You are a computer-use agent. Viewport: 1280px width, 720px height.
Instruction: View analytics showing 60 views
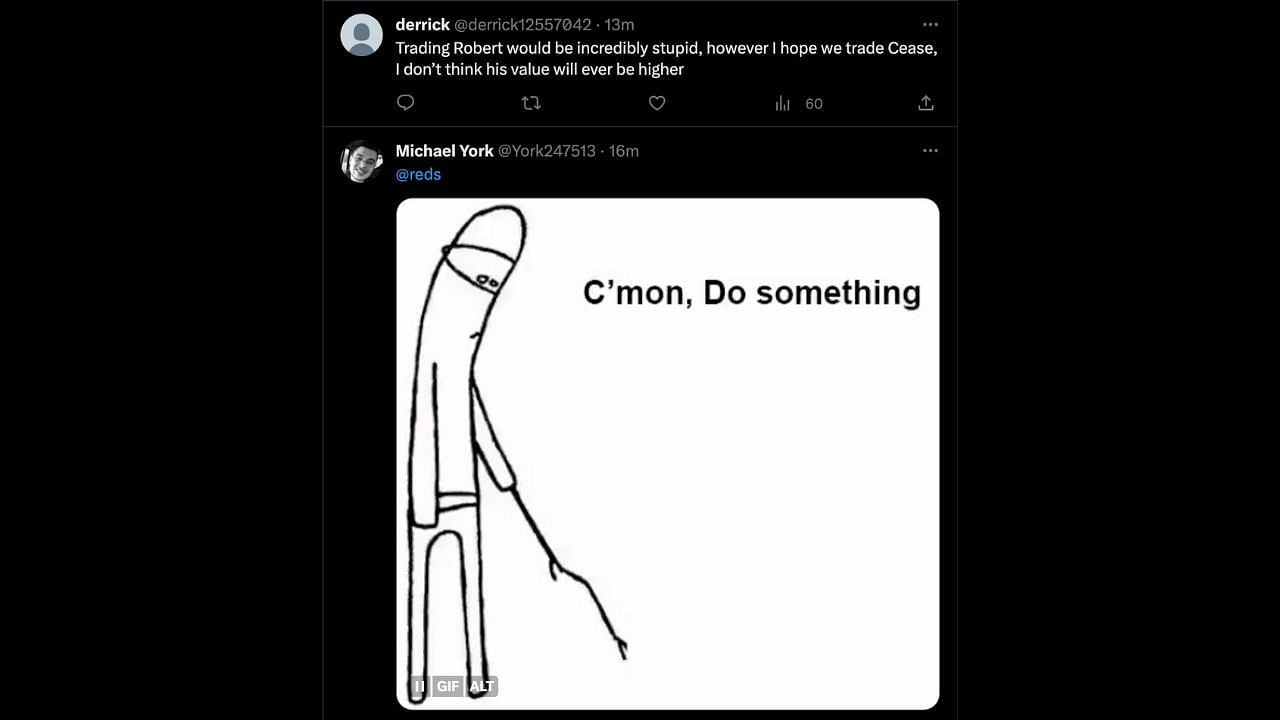[x=798, y=103]
